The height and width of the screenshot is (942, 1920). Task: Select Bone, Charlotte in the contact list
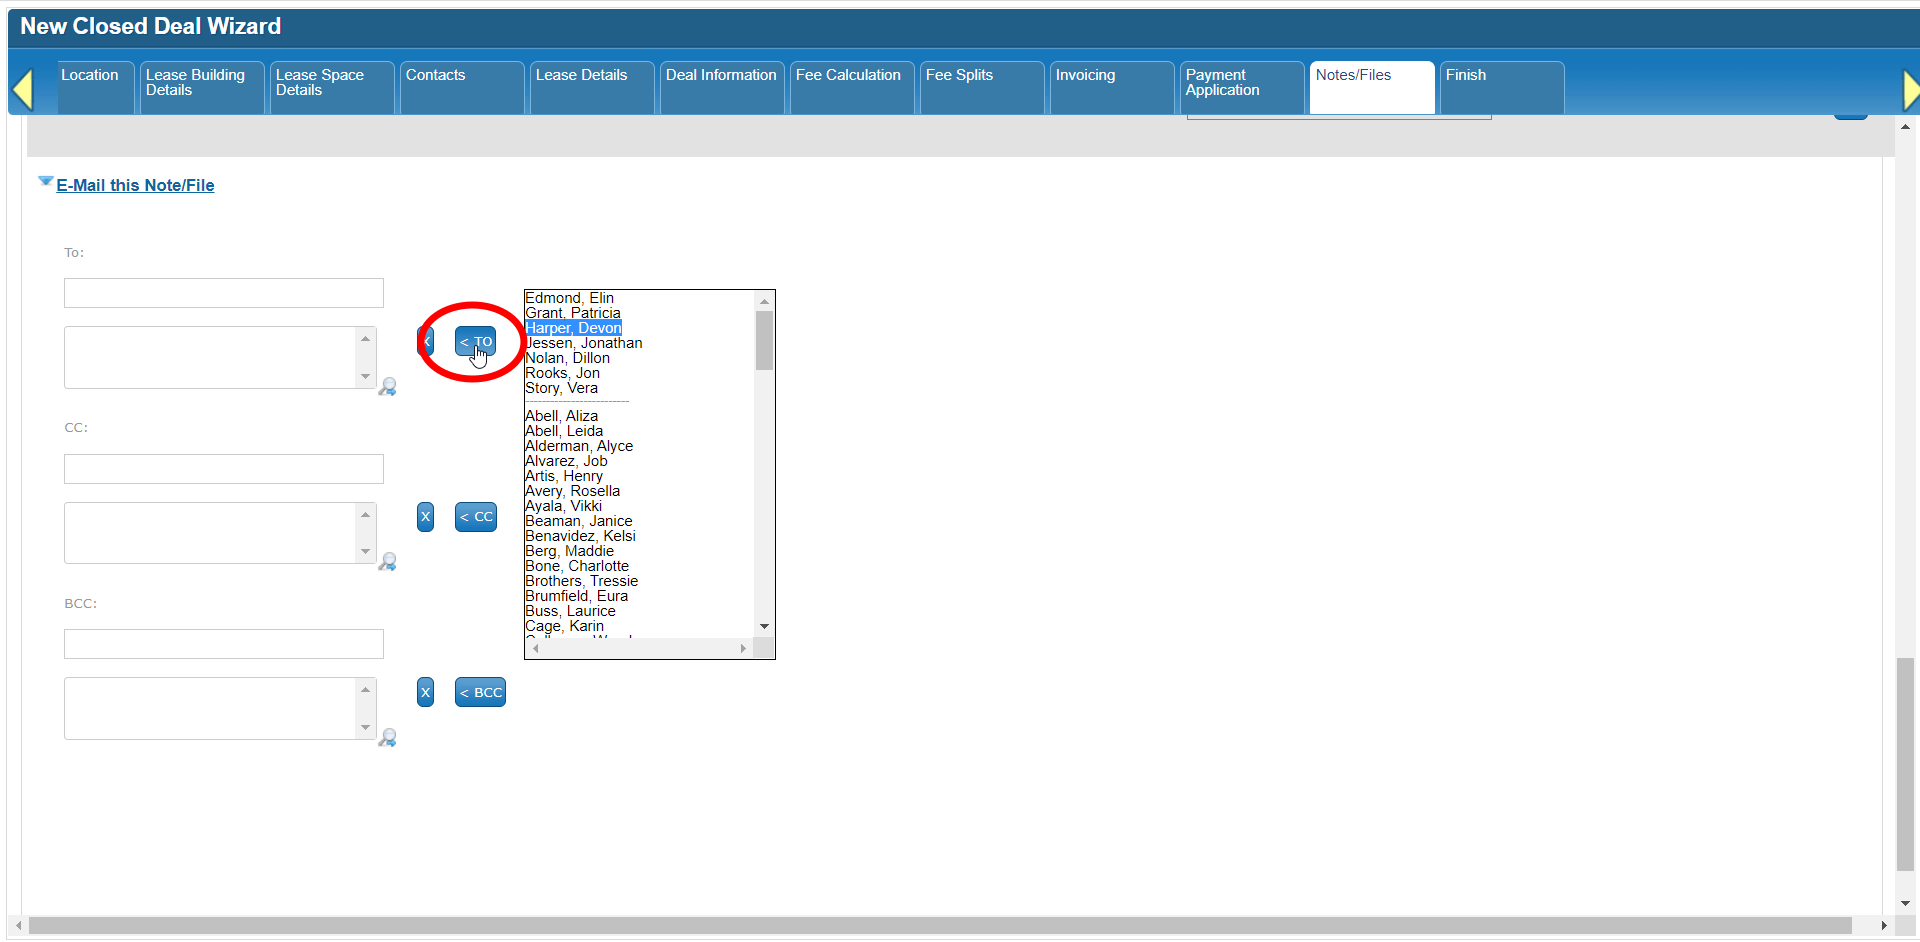(577, 566)
